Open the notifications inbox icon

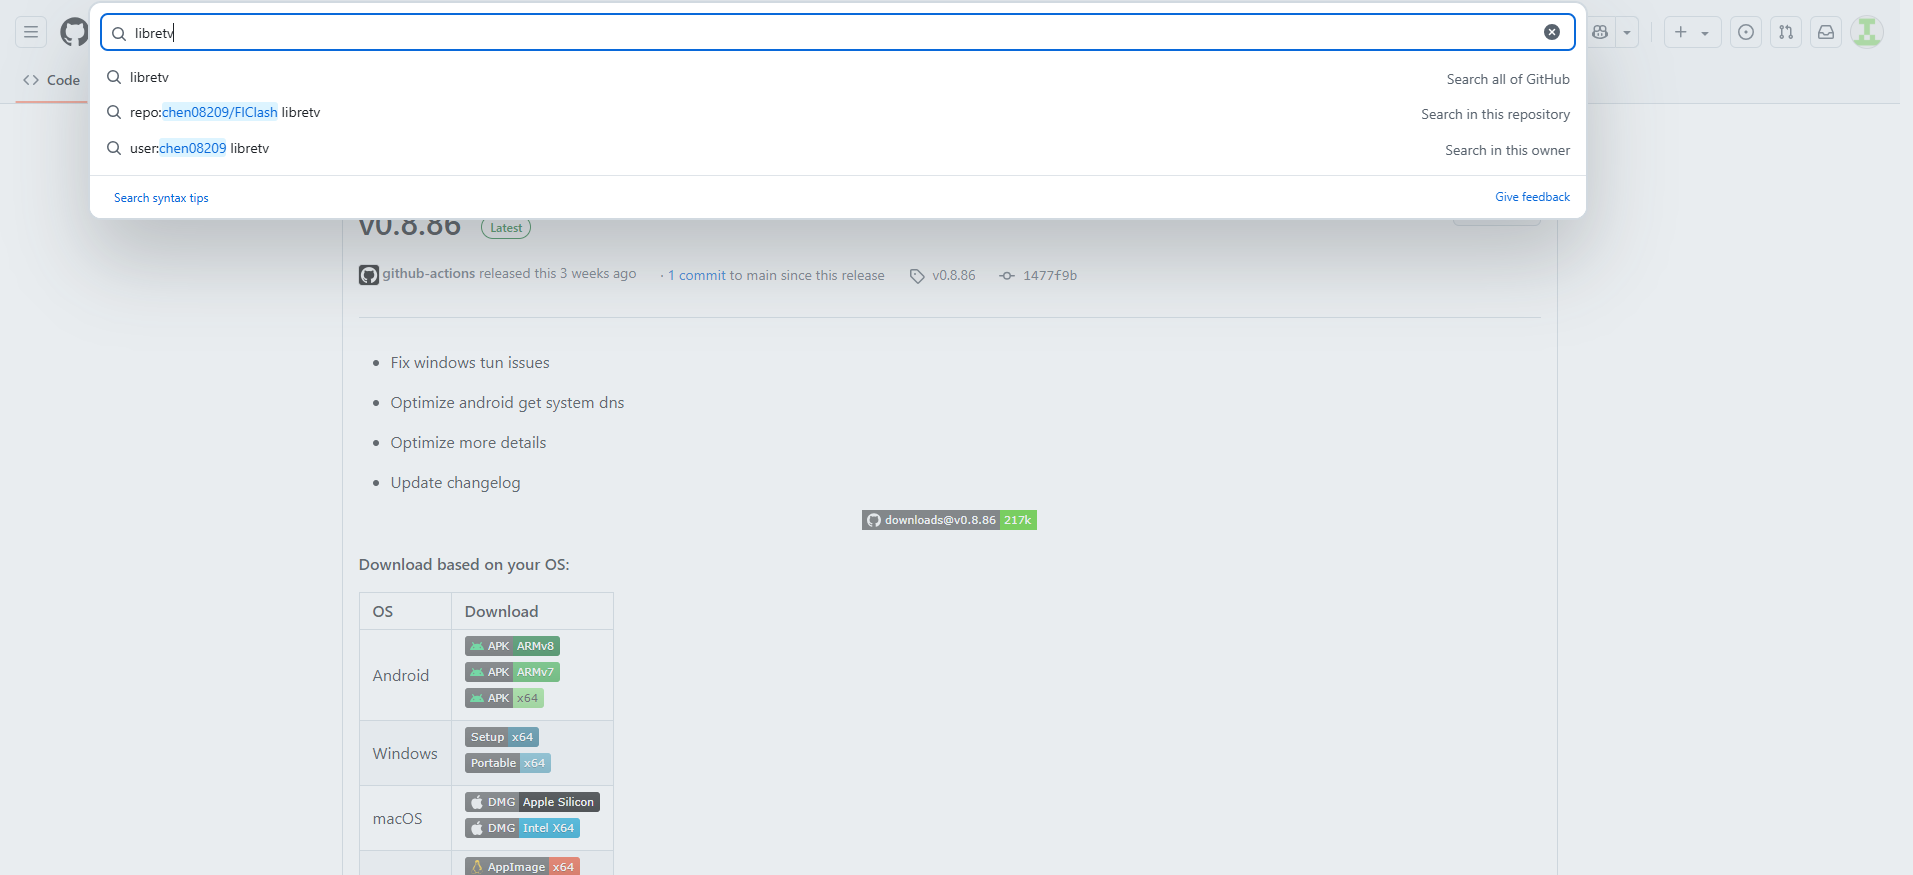1826,32
